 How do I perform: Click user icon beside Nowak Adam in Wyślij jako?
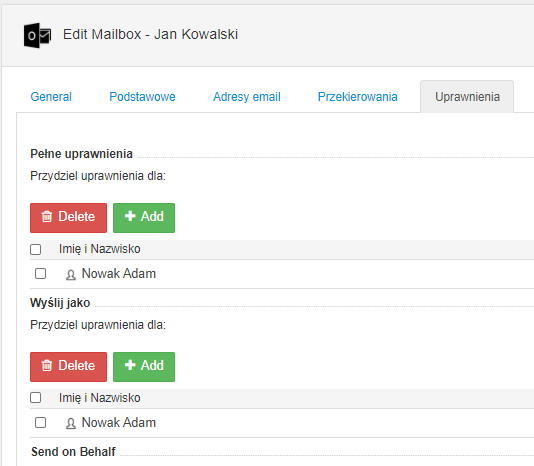71,423
